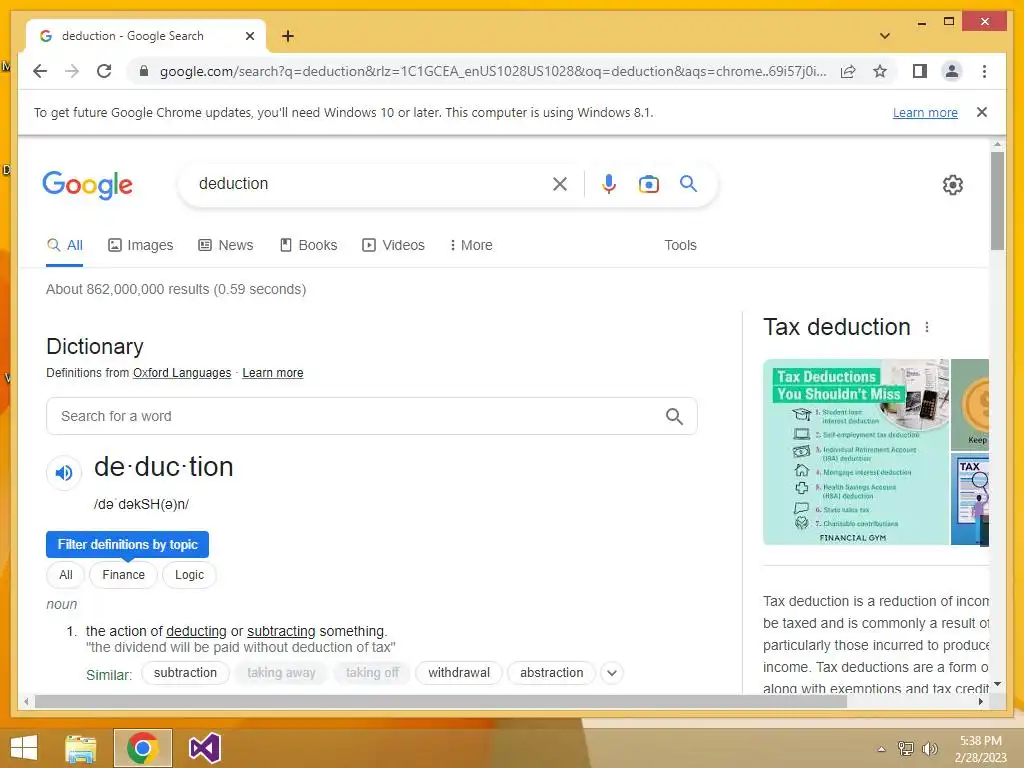The width and height of the screenshot is (1024, 768).
Task: Select the withdrawal synonym chip
Action: (x=458, y=673)
